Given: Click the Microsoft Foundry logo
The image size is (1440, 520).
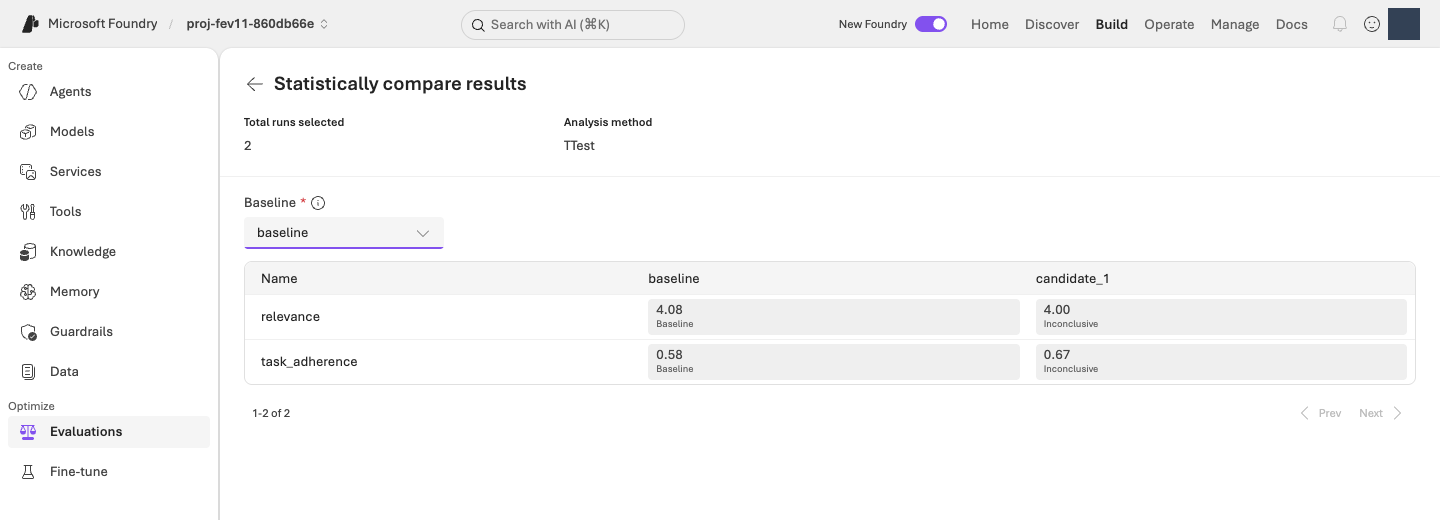Looking at the screenshot, I should coord(31,24).
